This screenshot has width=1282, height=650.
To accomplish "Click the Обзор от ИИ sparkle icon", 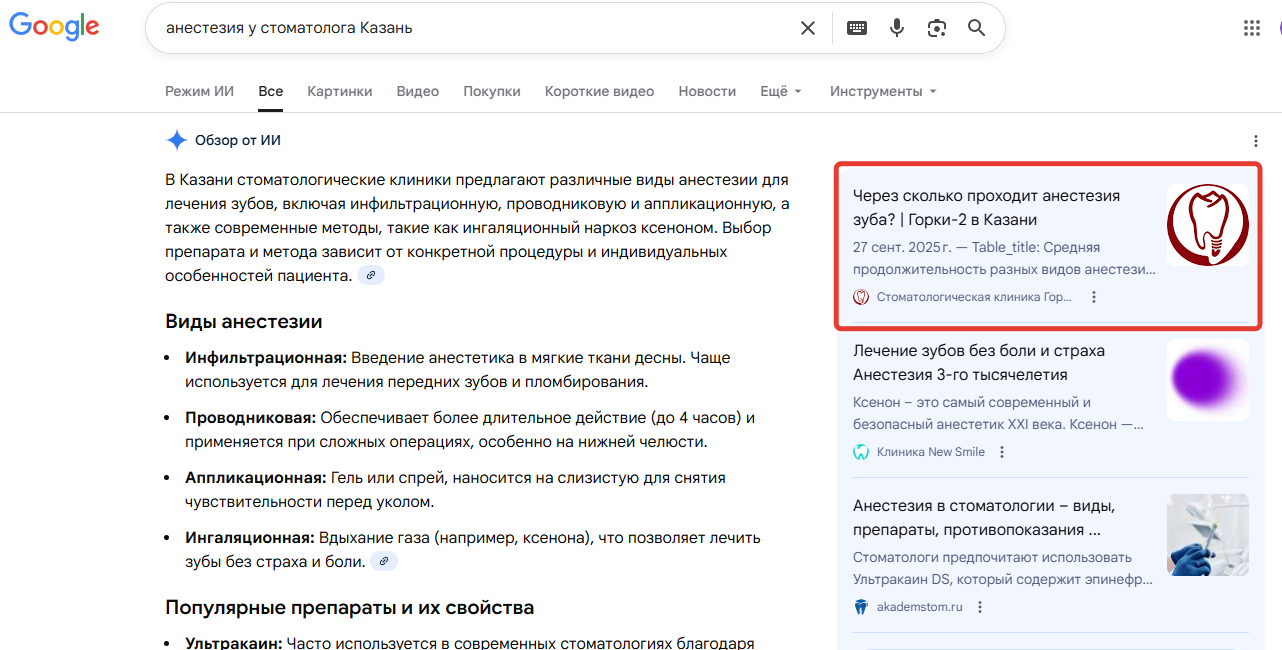I will click(177, 141).
